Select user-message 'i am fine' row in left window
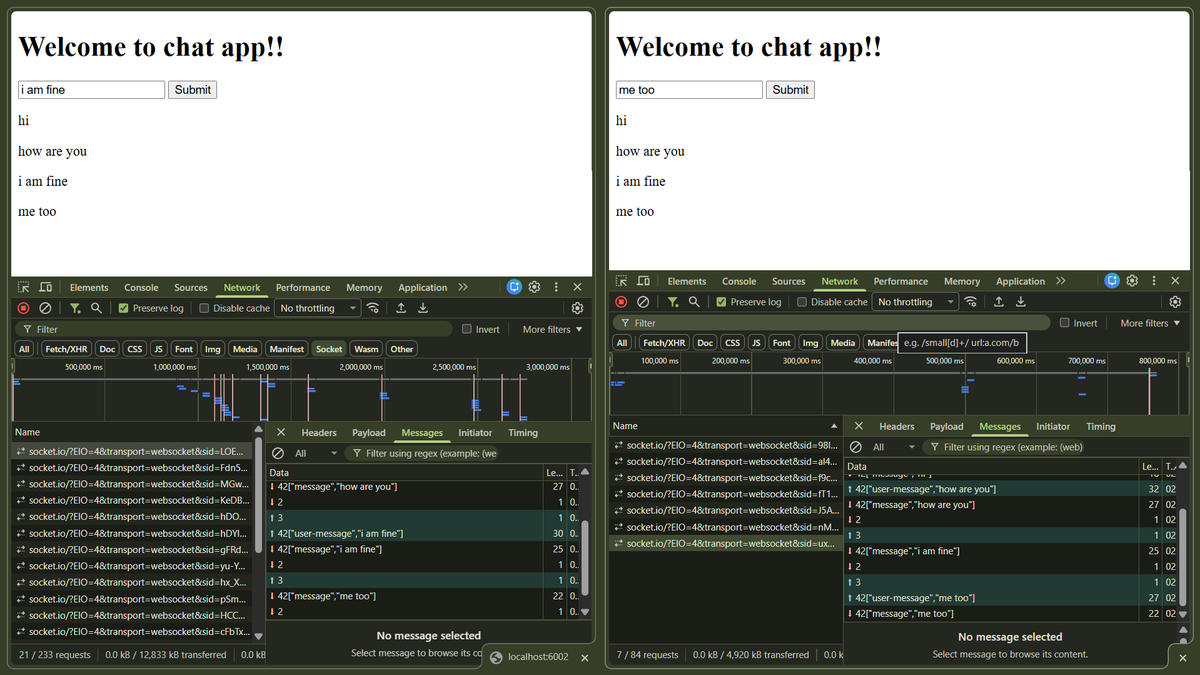This screenshot has width=1200, height=675. (x=422, y=534)
